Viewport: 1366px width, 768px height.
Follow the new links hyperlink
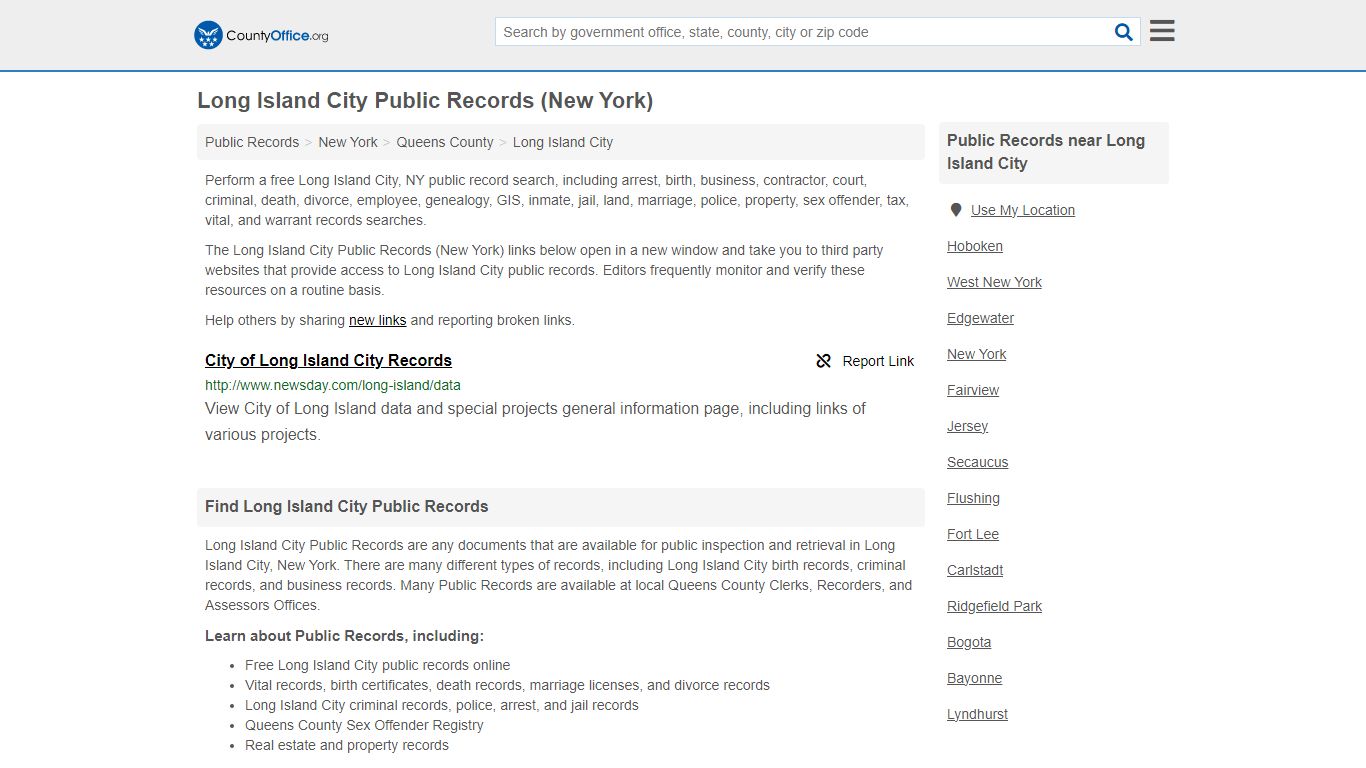(377, 320)
